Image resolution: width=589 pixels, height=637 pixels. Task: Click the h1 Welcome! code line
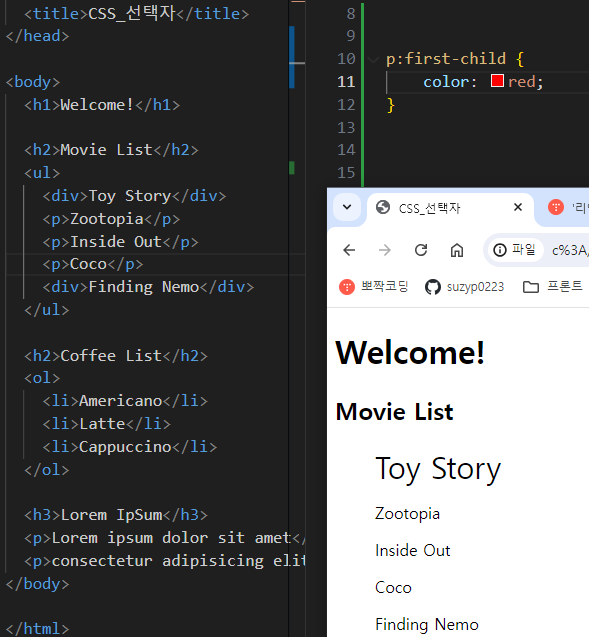pos(102,105)
